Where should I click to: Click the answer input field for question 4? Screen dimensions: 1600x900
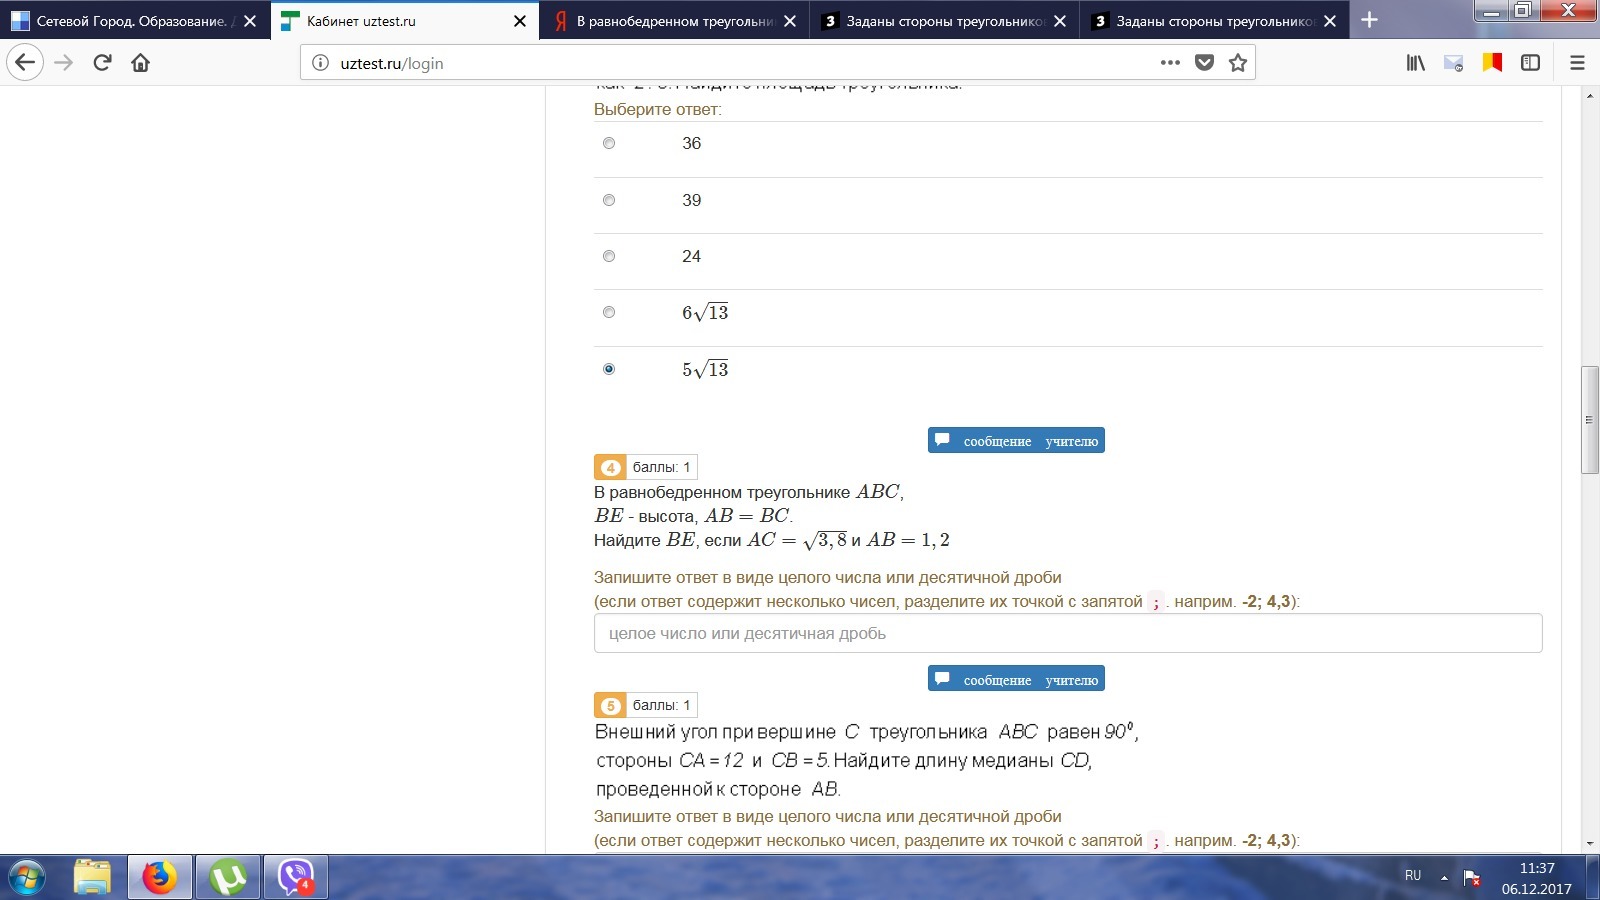(x=1067, y=634)
